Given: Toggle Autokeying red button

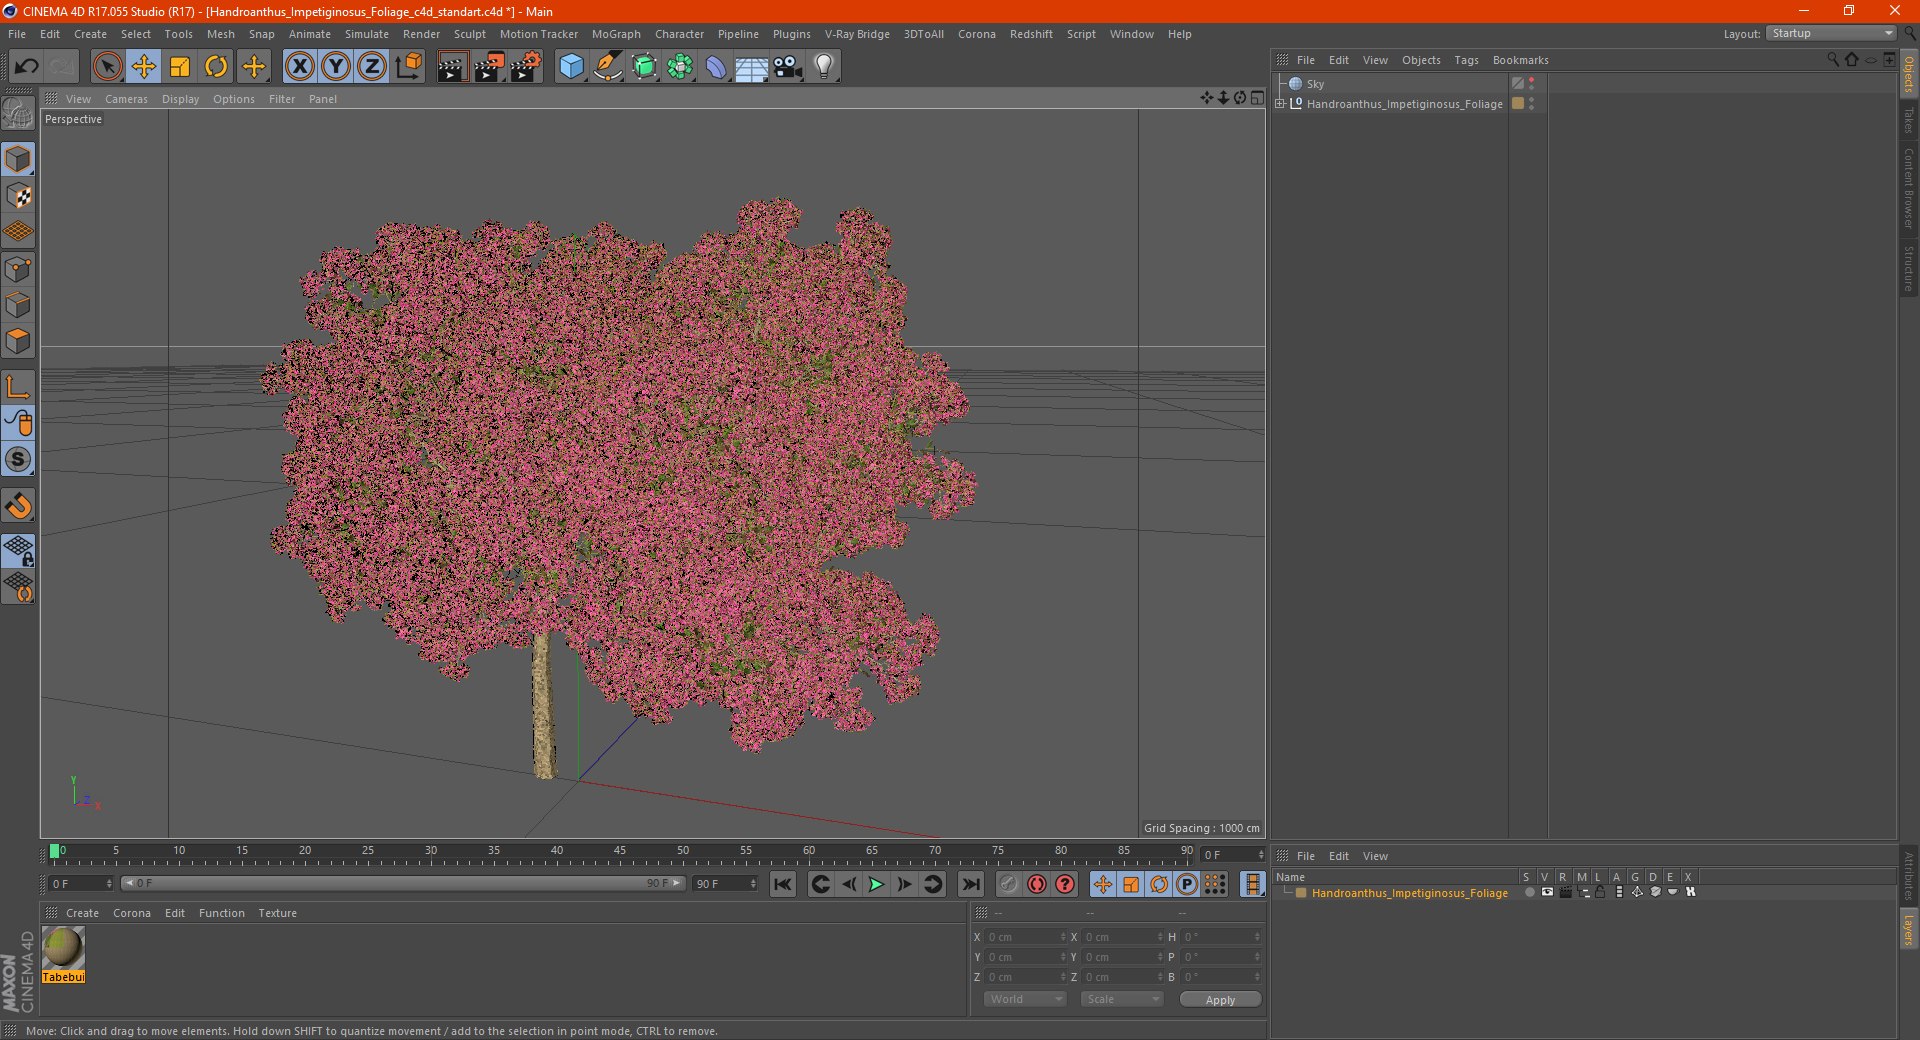Looking at the screenshot, I should (1037, 884).
